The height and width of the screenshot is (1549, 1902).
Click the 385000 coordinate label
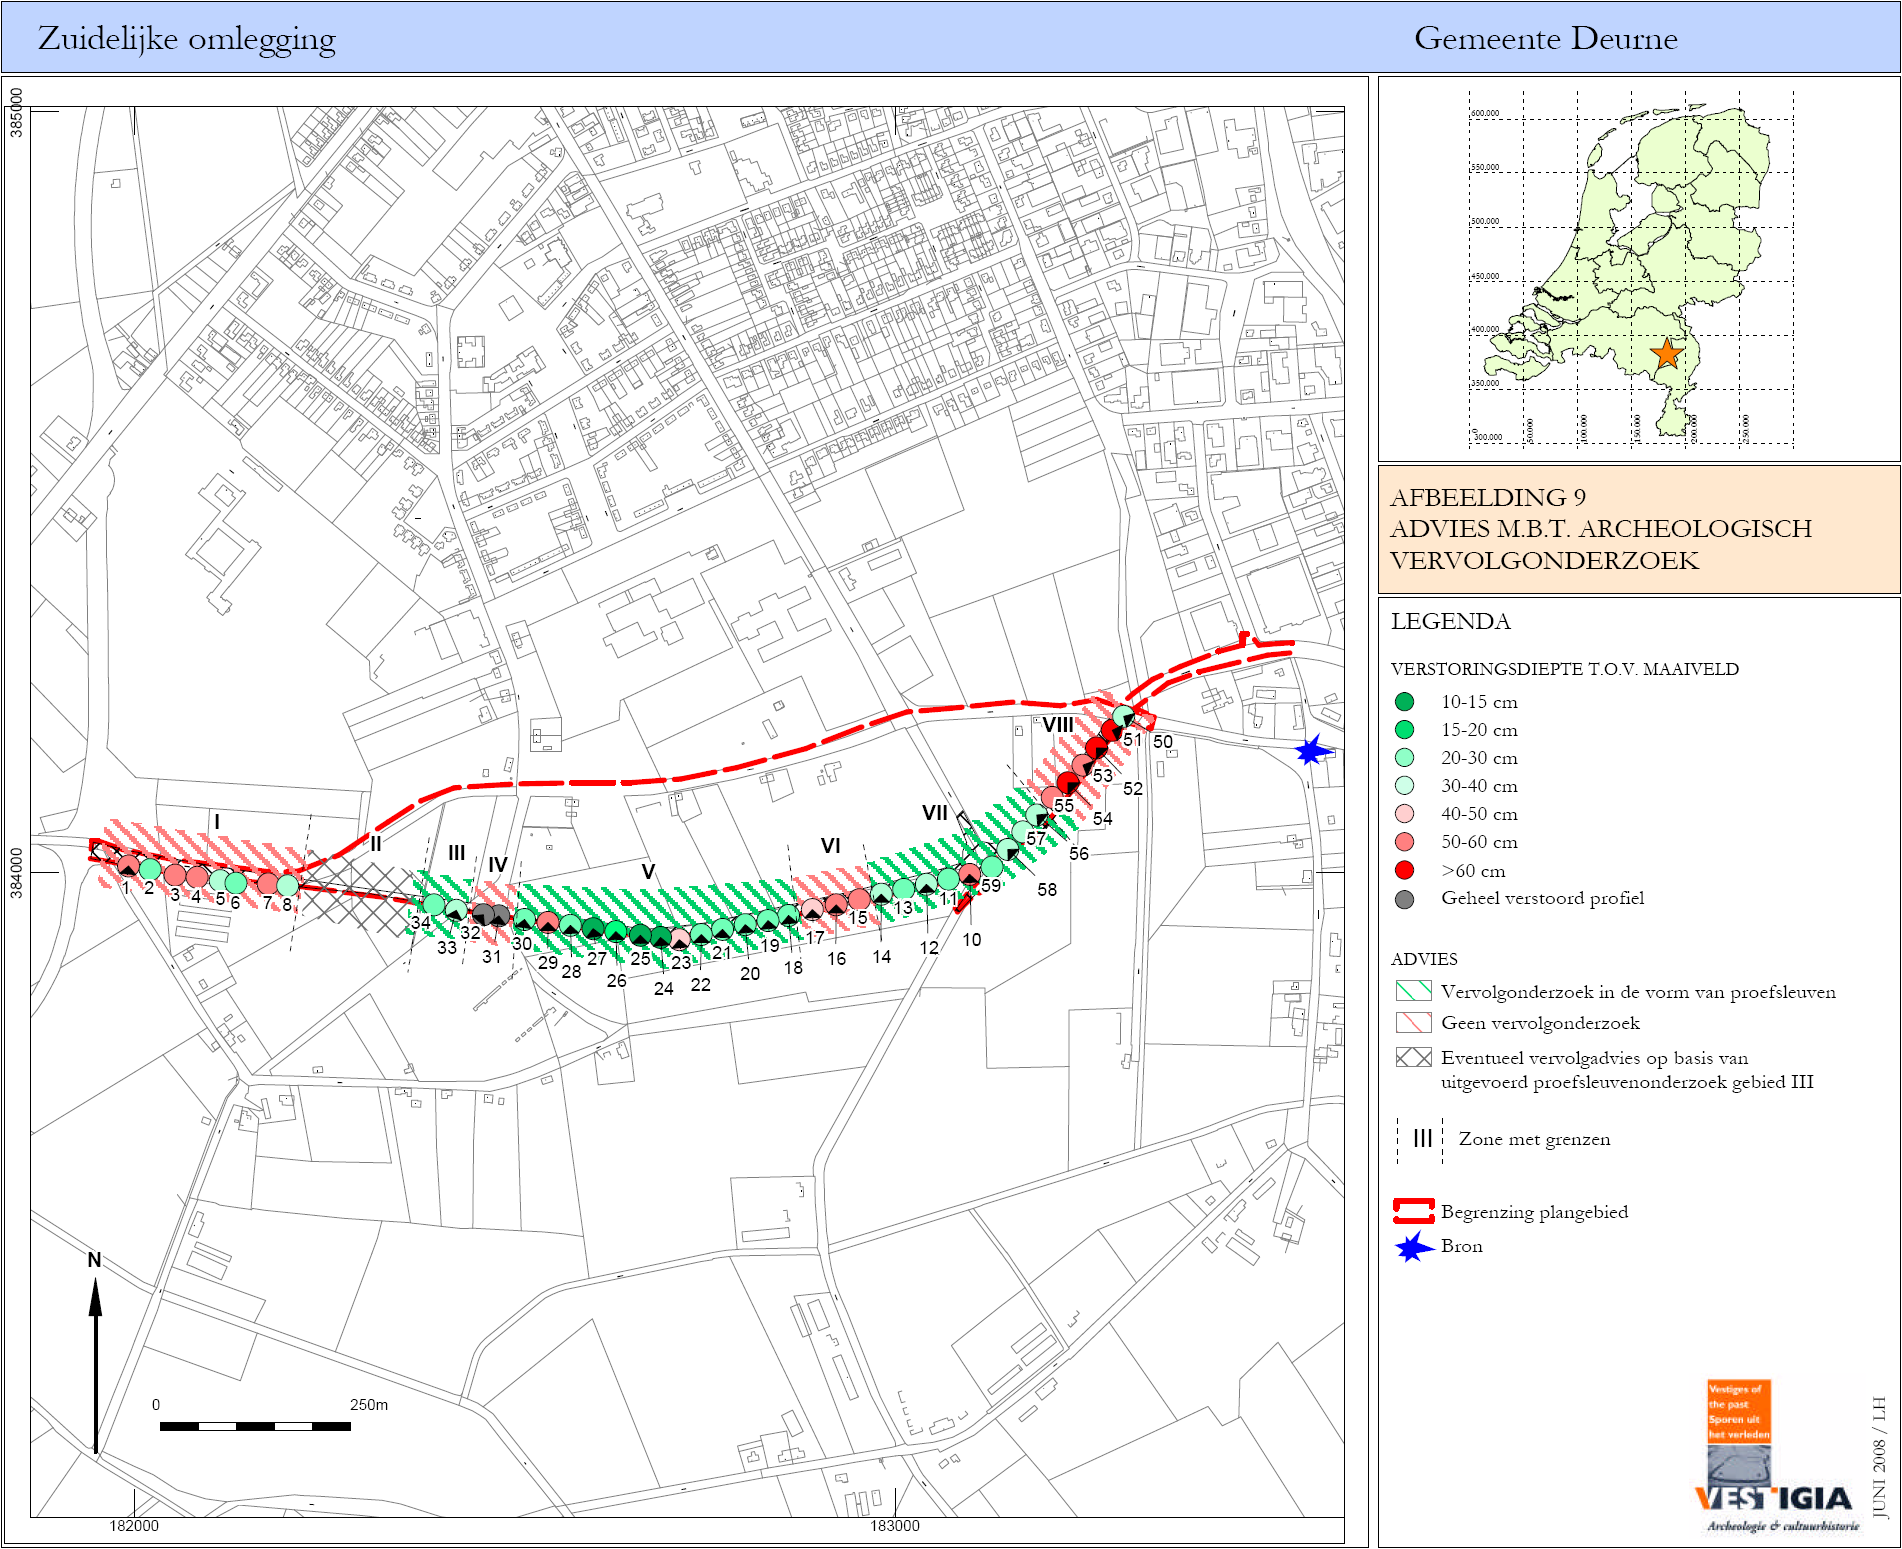16,112
